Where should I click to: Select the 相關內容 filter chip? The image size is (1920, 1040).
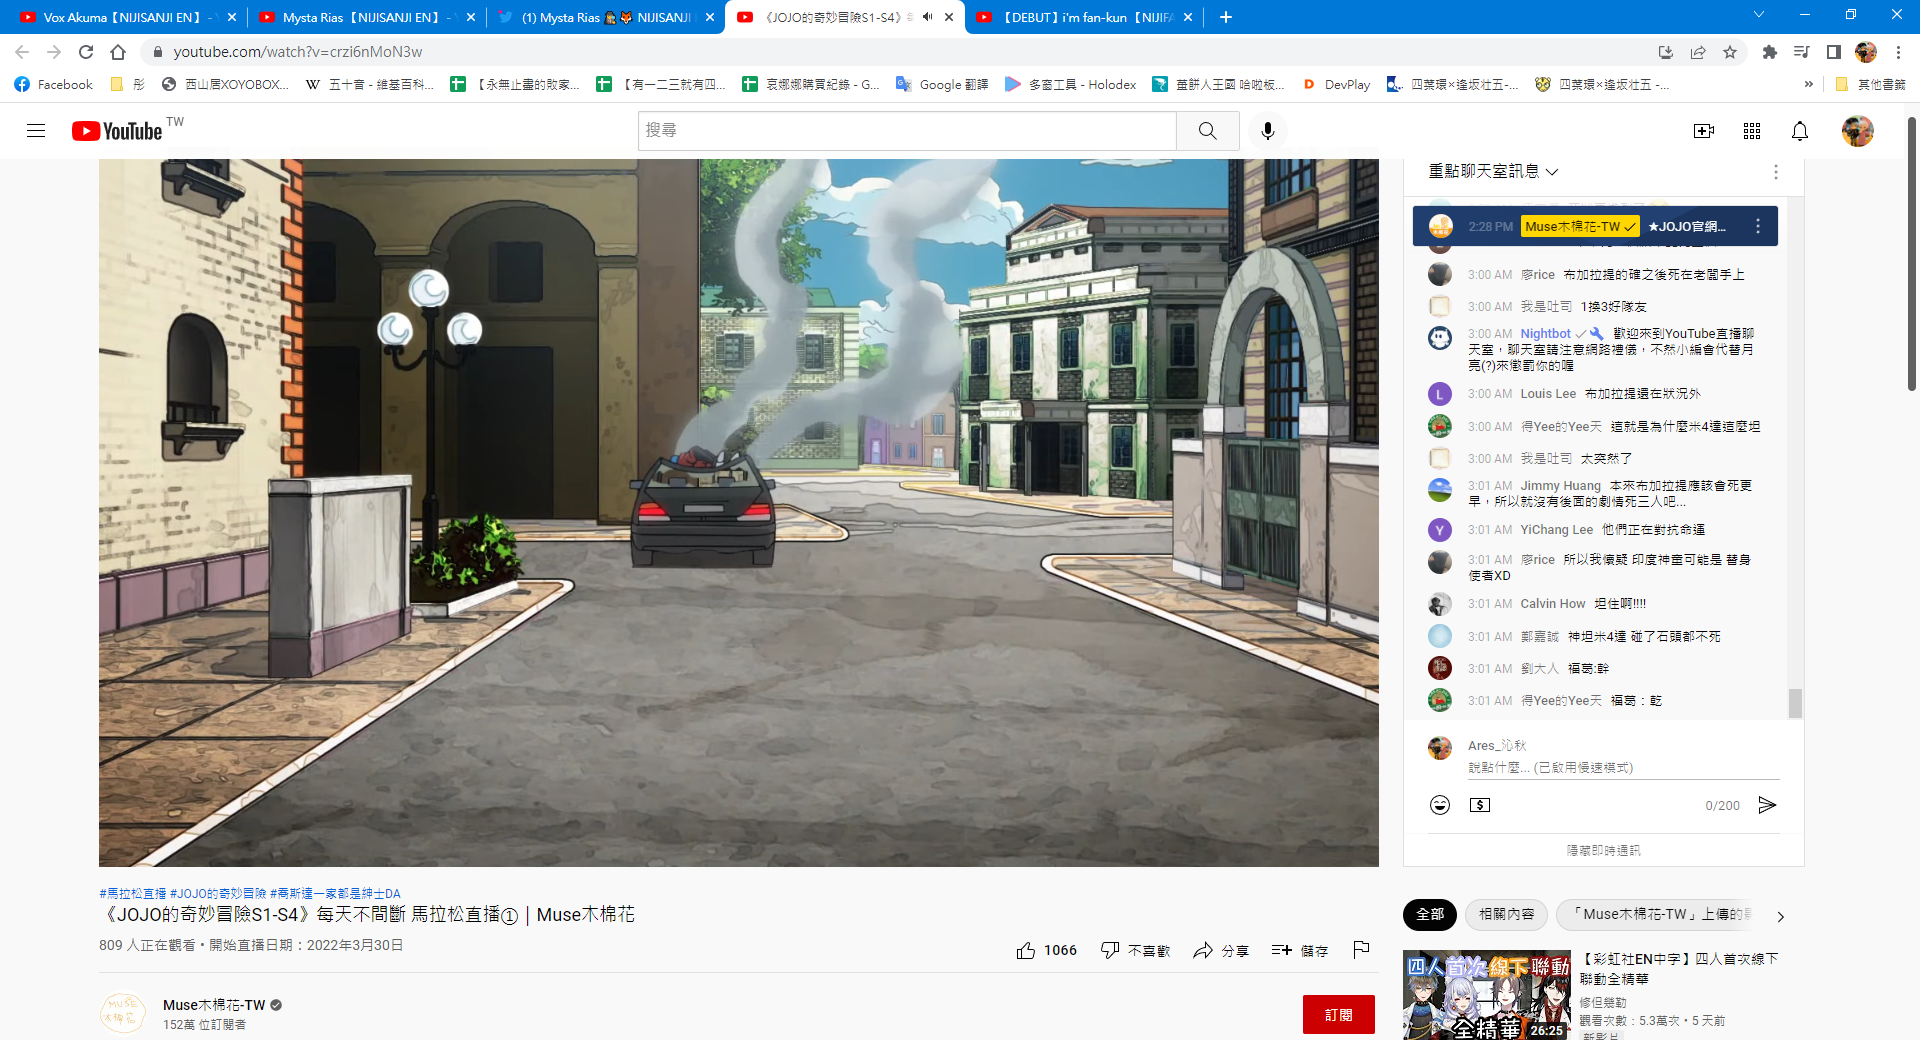(1507, 915)
